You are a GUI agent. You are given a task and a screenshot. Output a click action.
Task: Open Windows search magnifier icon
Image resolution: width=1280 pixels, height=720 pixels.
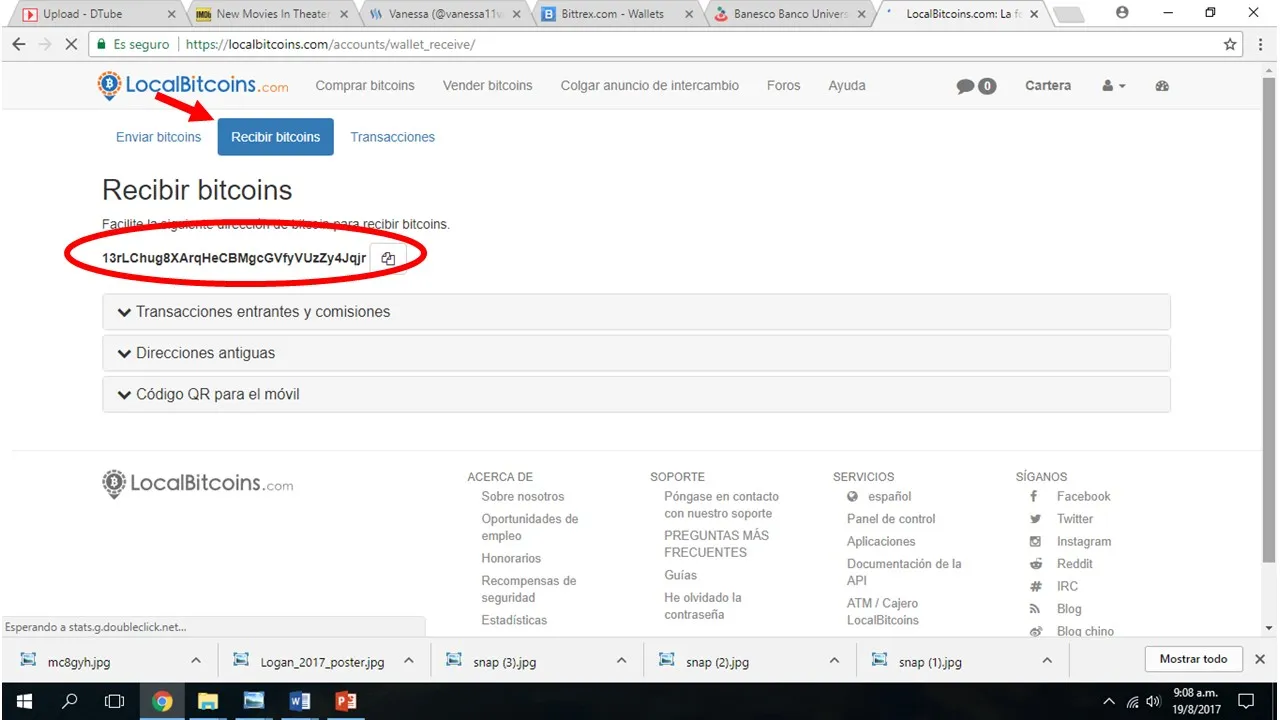click(x=69, y=701)
